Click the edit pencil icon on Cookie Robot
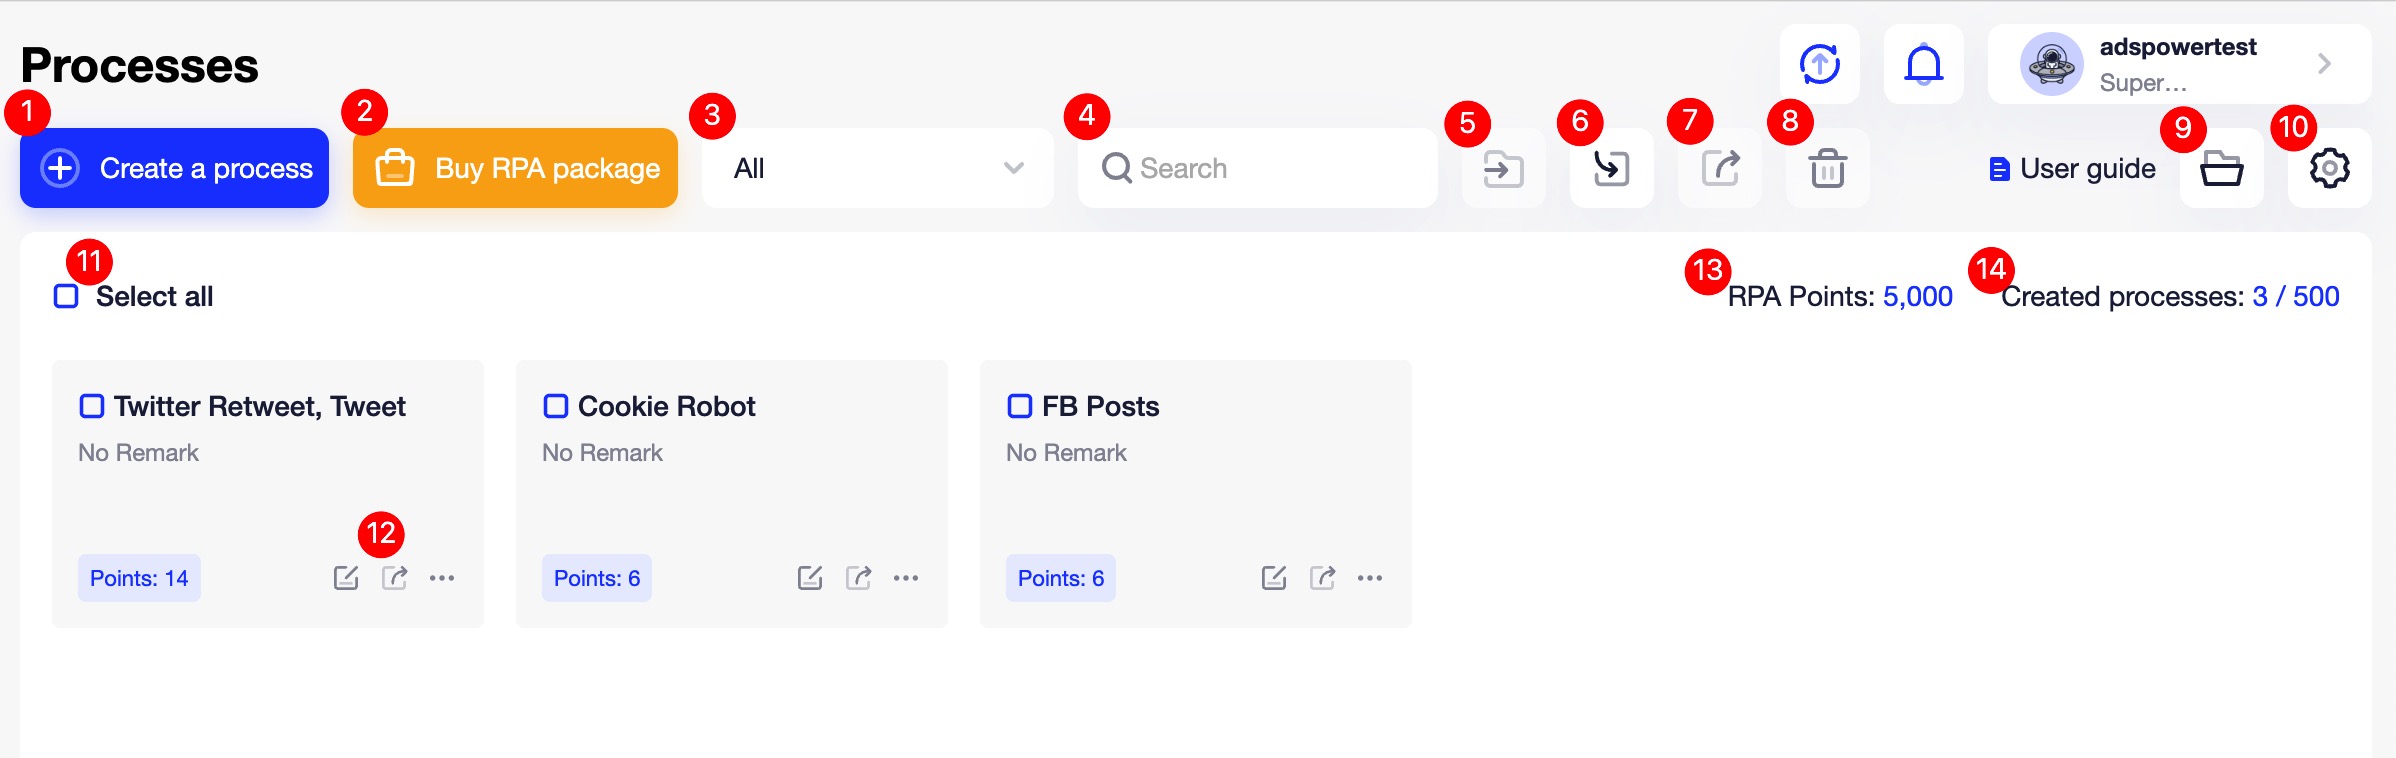The height and width of the screenshot is (758, 2396). click(809, 577)
